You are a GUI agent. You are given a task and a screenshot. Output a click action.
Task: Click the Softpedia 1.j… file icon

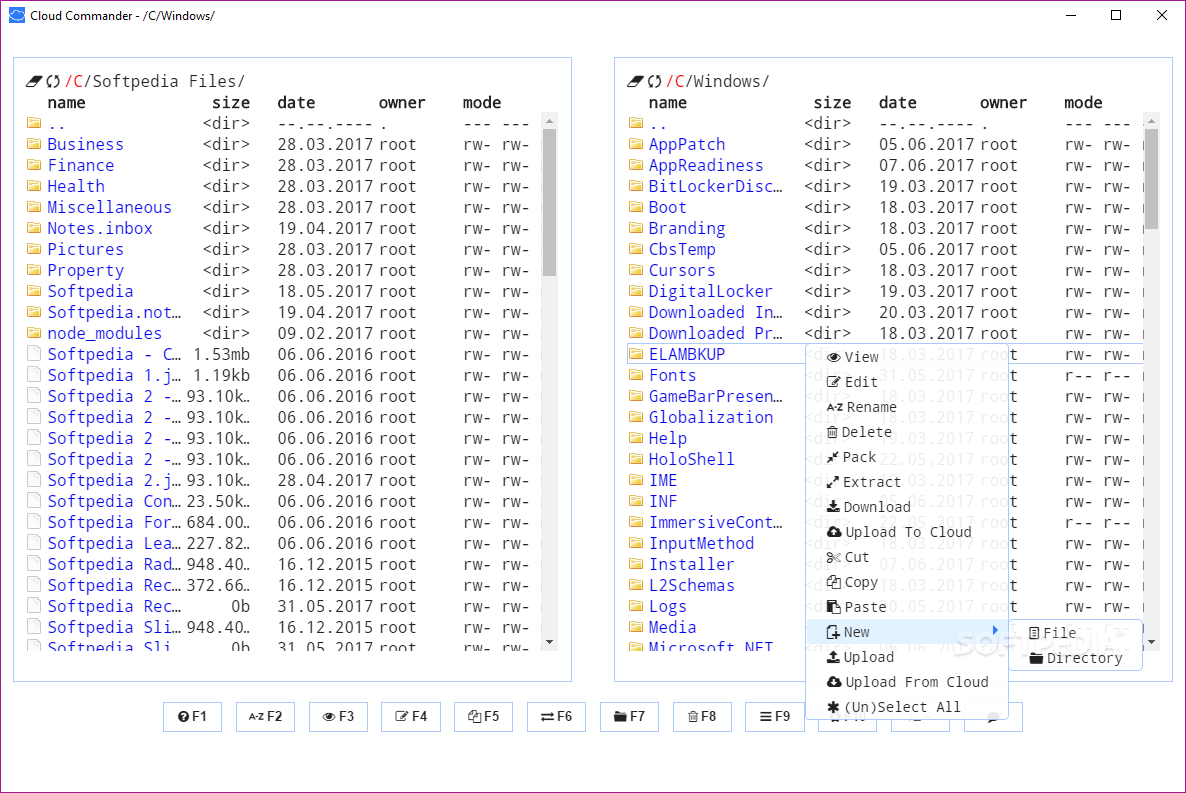pyautogui.click(x=34, y=375)
